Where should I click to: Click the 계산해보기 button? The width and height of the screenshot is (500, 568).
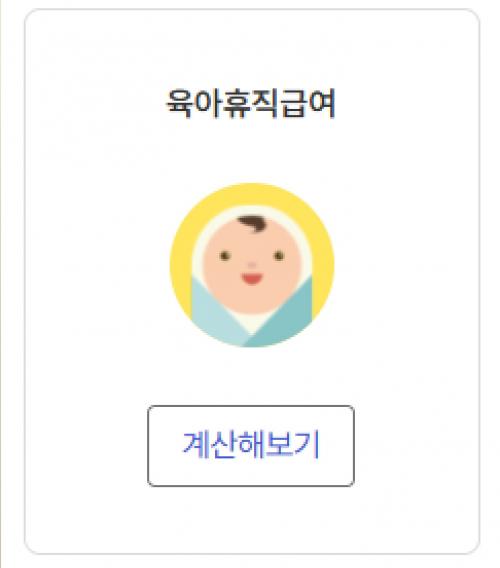[x=251, y=446]
